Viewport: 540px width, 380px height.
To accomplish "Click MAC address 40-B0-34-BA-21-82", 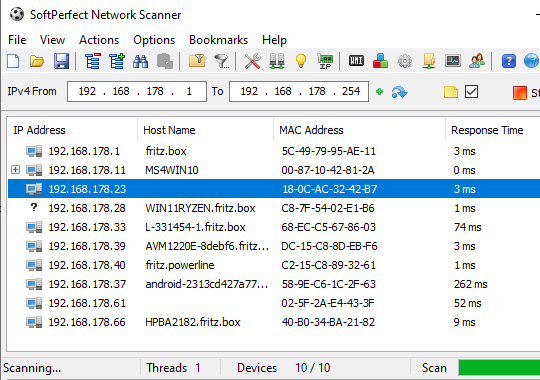I will tap(328, 322).
